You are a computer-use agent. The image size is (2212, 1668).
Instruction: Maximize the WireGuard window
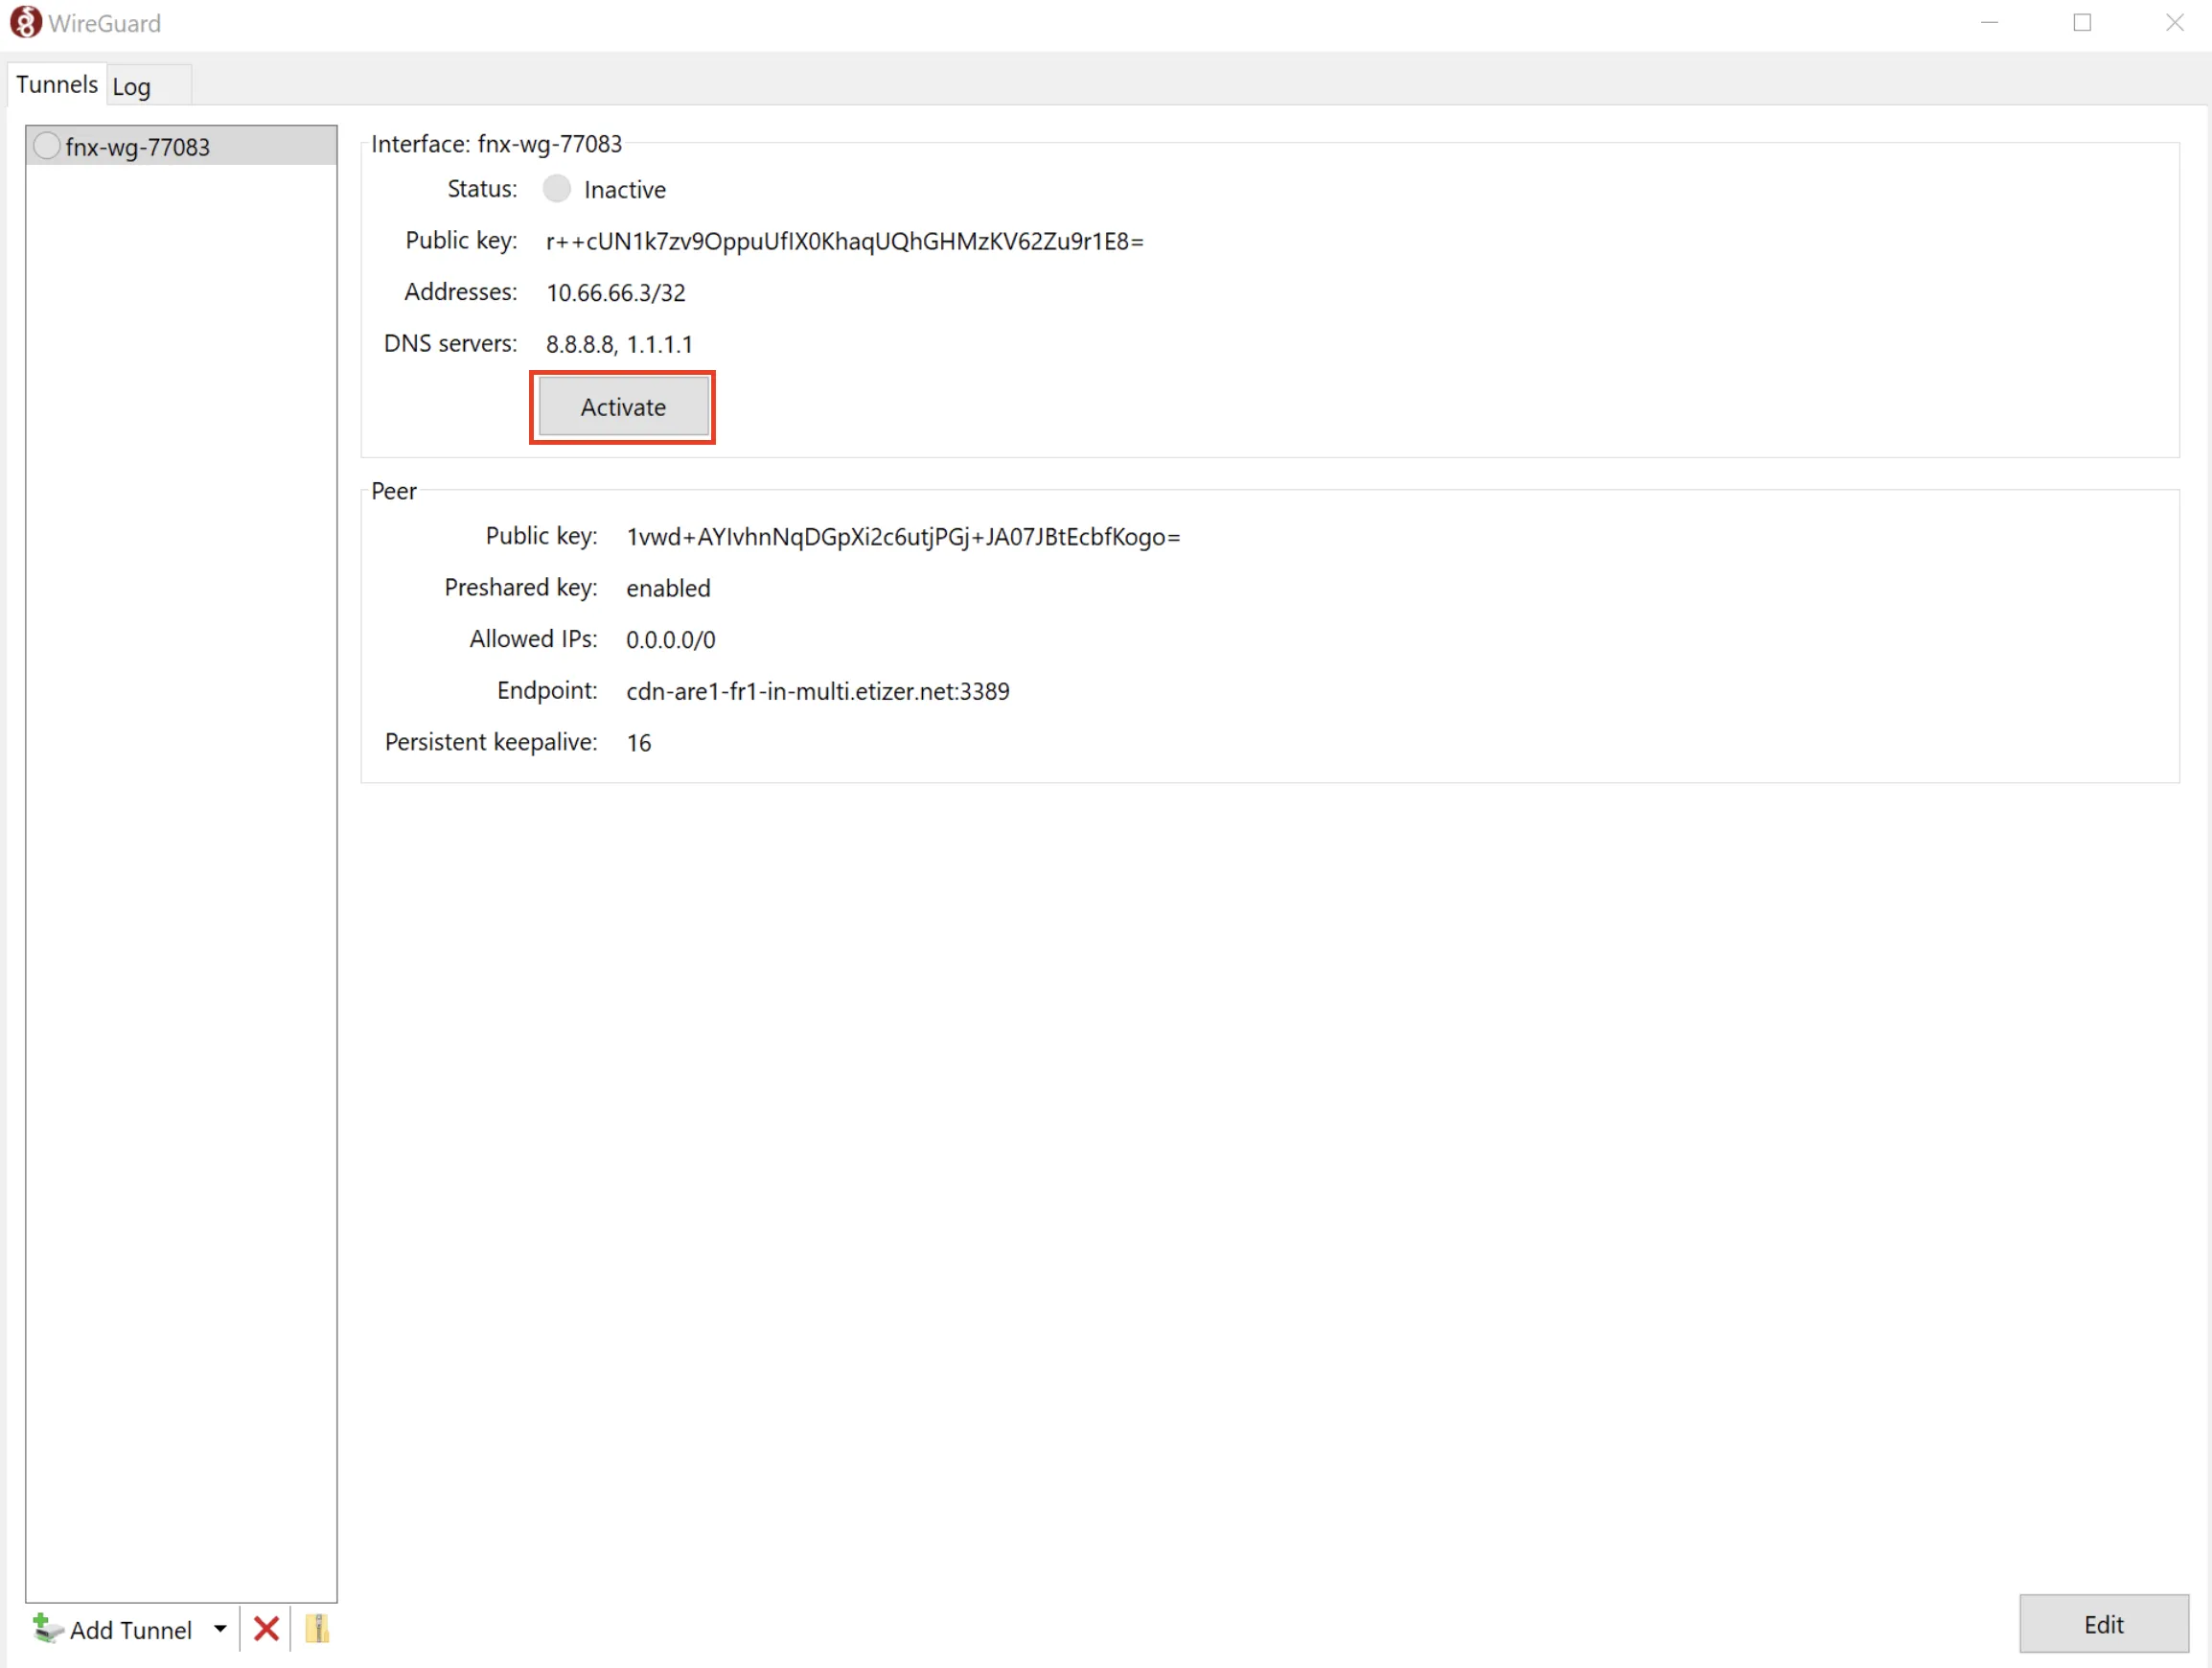[2082, 22]
